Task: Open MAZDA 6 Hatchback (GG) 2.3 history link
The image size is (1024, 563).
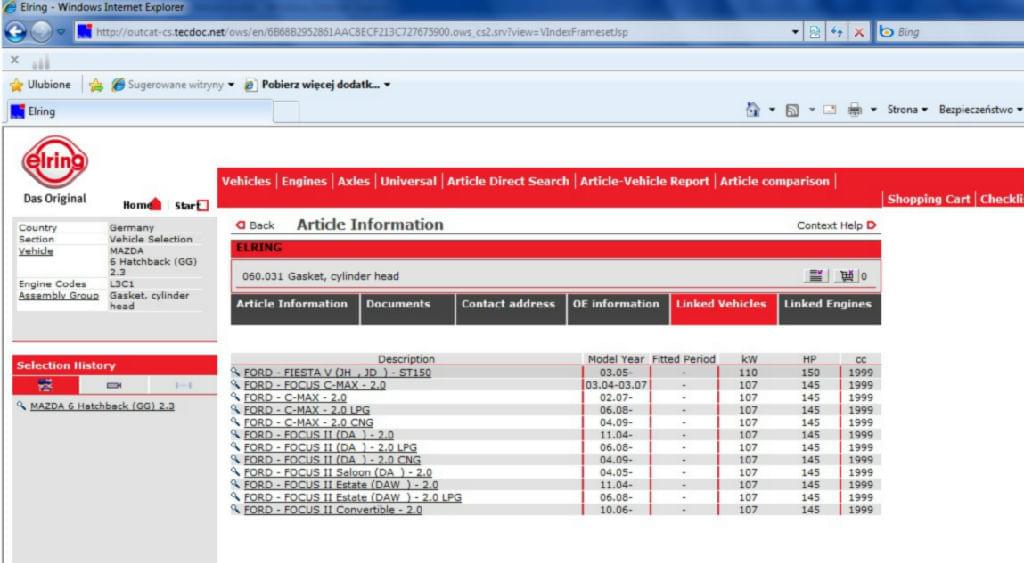Action: click(102, 406)
